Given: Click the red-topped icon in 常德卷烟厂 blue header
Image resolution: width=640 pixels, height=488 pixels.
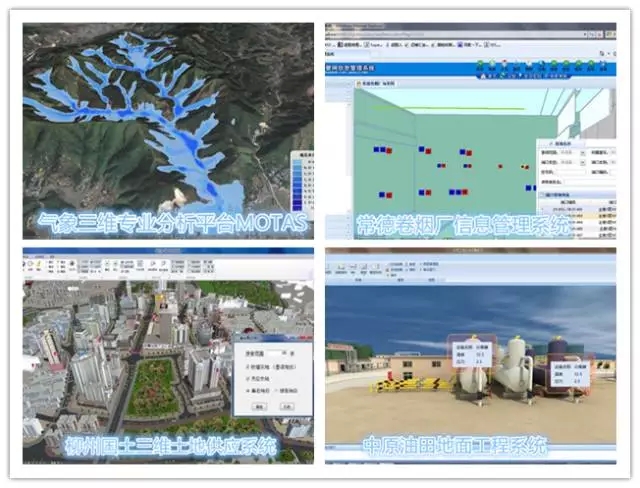Looking at the screenshot, I should (504, 65).
